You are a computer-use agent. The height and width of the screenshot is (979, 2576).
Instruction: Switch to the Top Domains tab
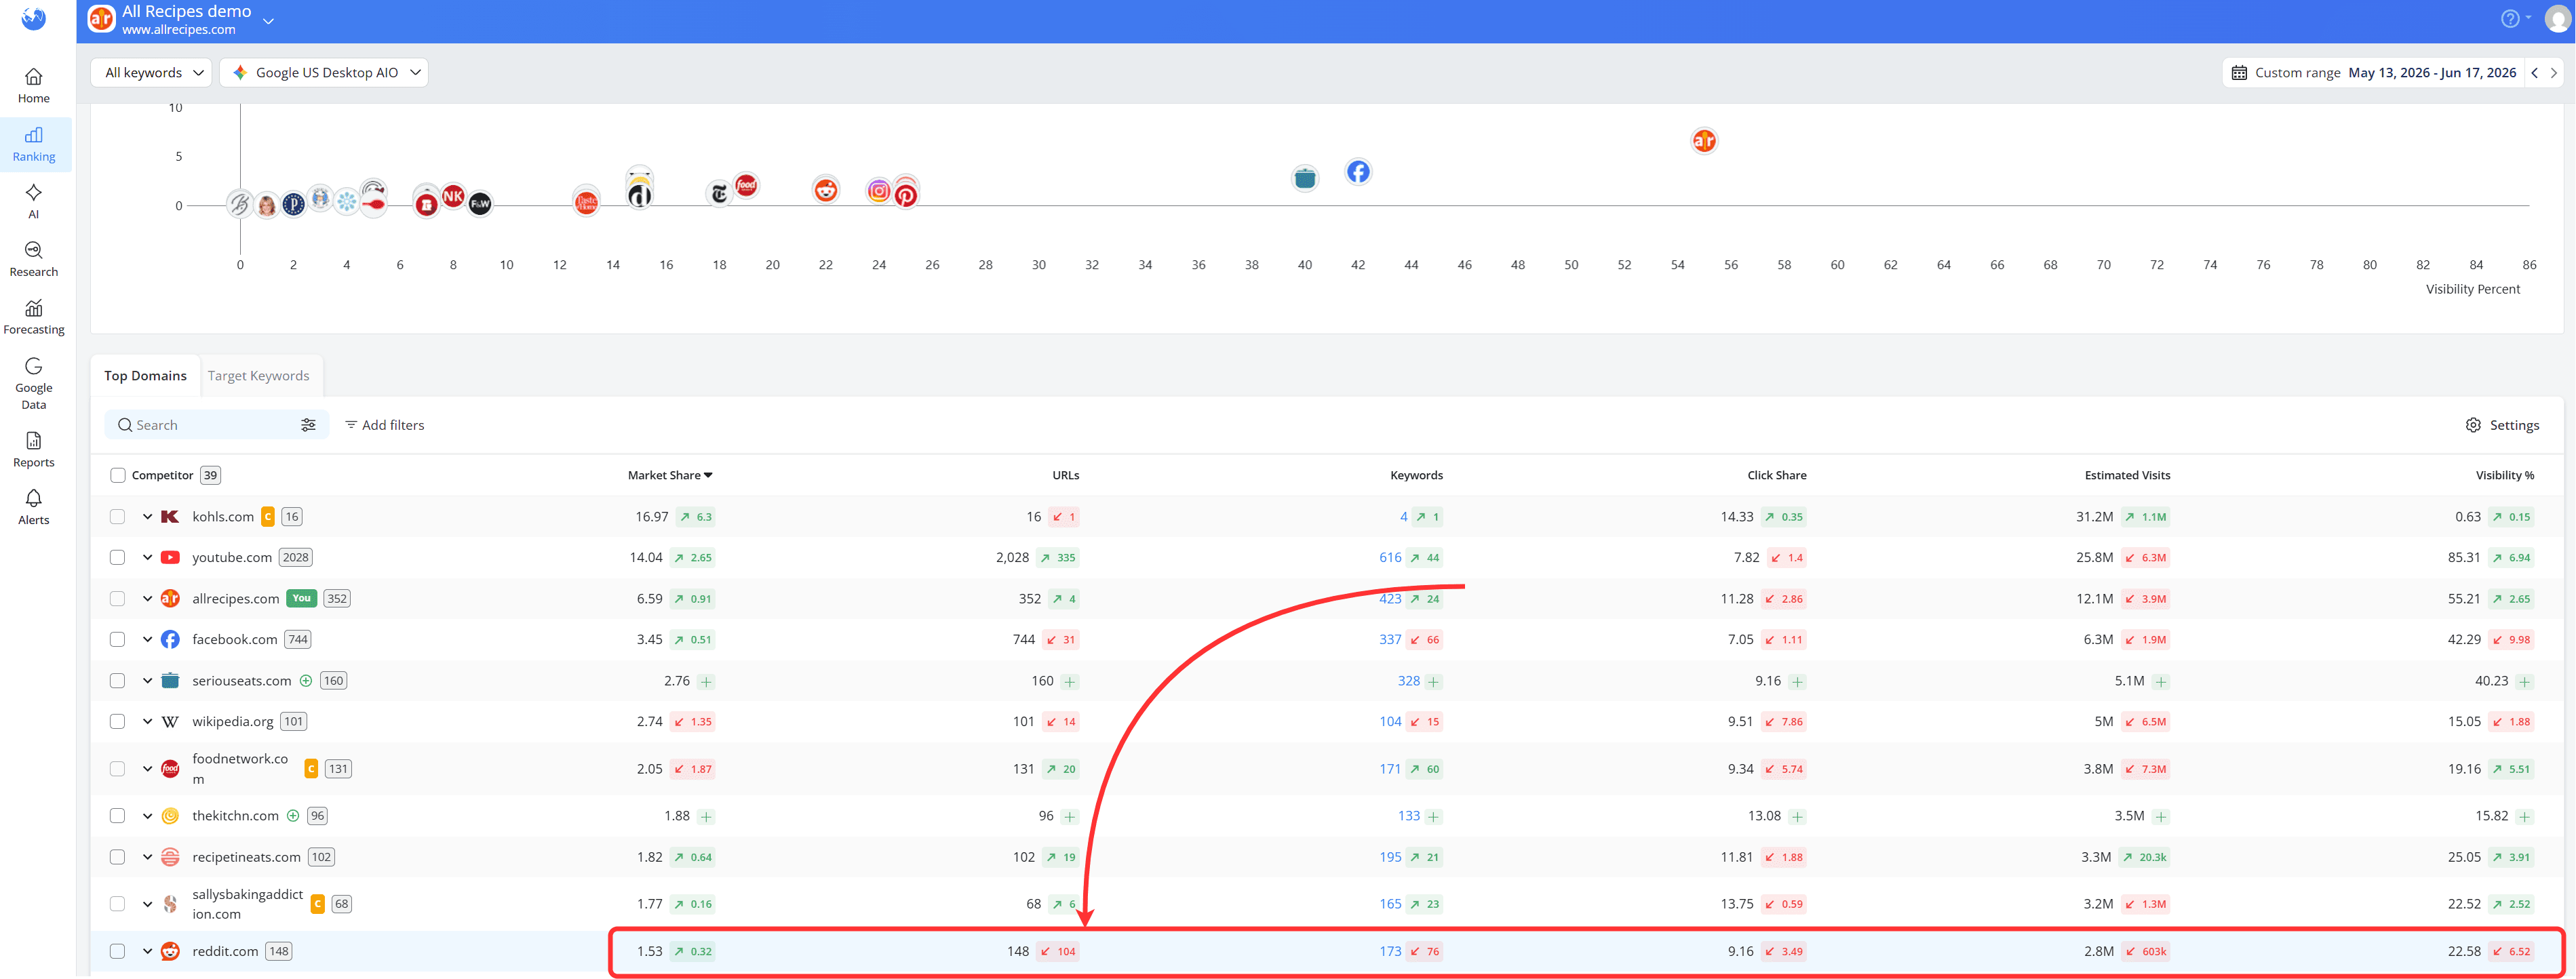[145, 376]
